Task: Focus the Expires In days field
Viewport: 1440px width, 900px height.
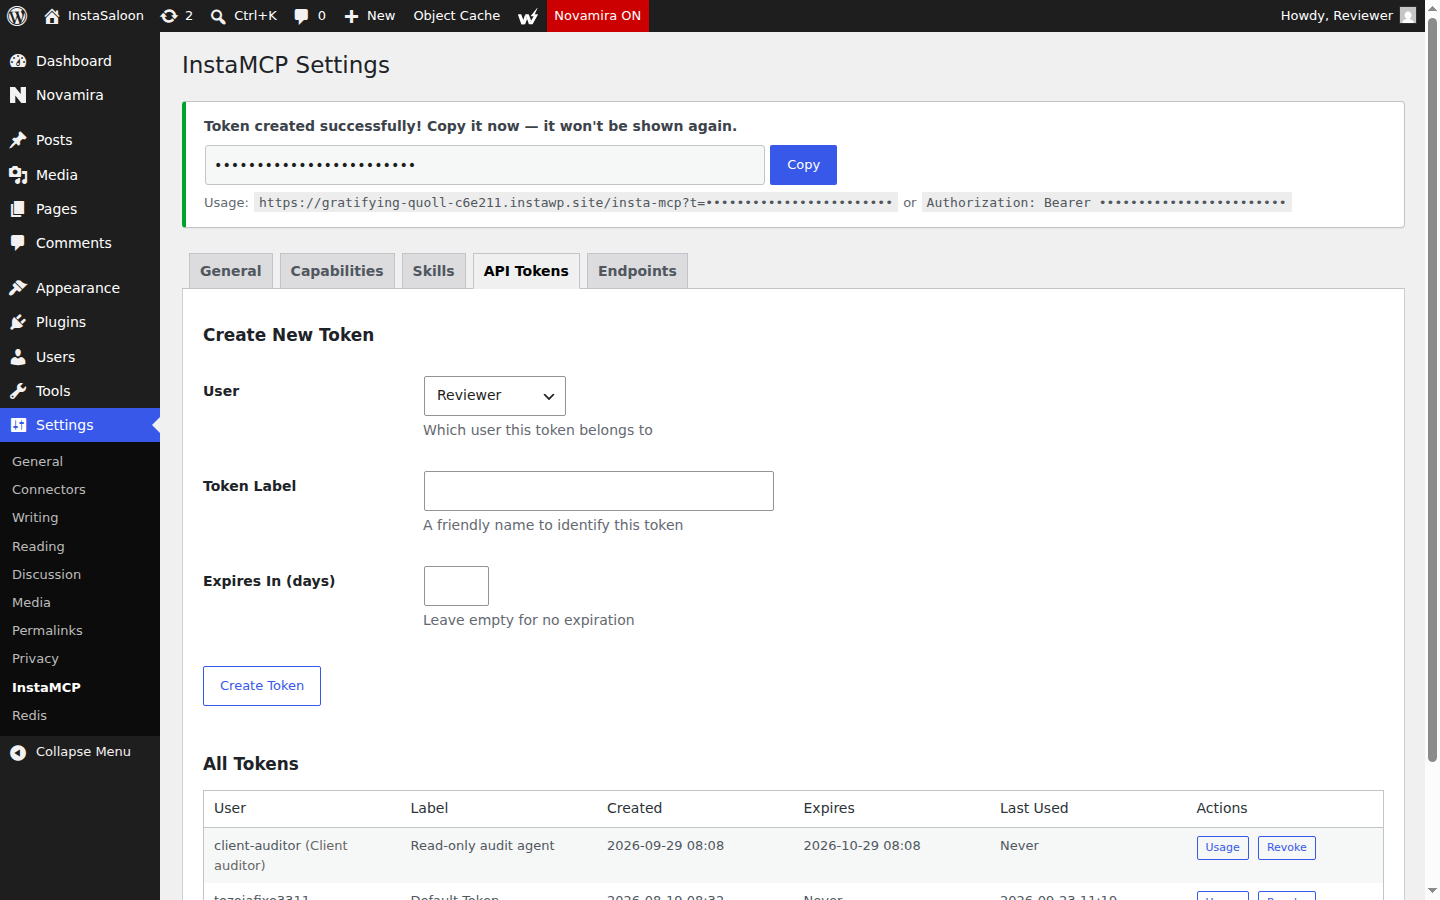Action: click(x=456, y=586)
